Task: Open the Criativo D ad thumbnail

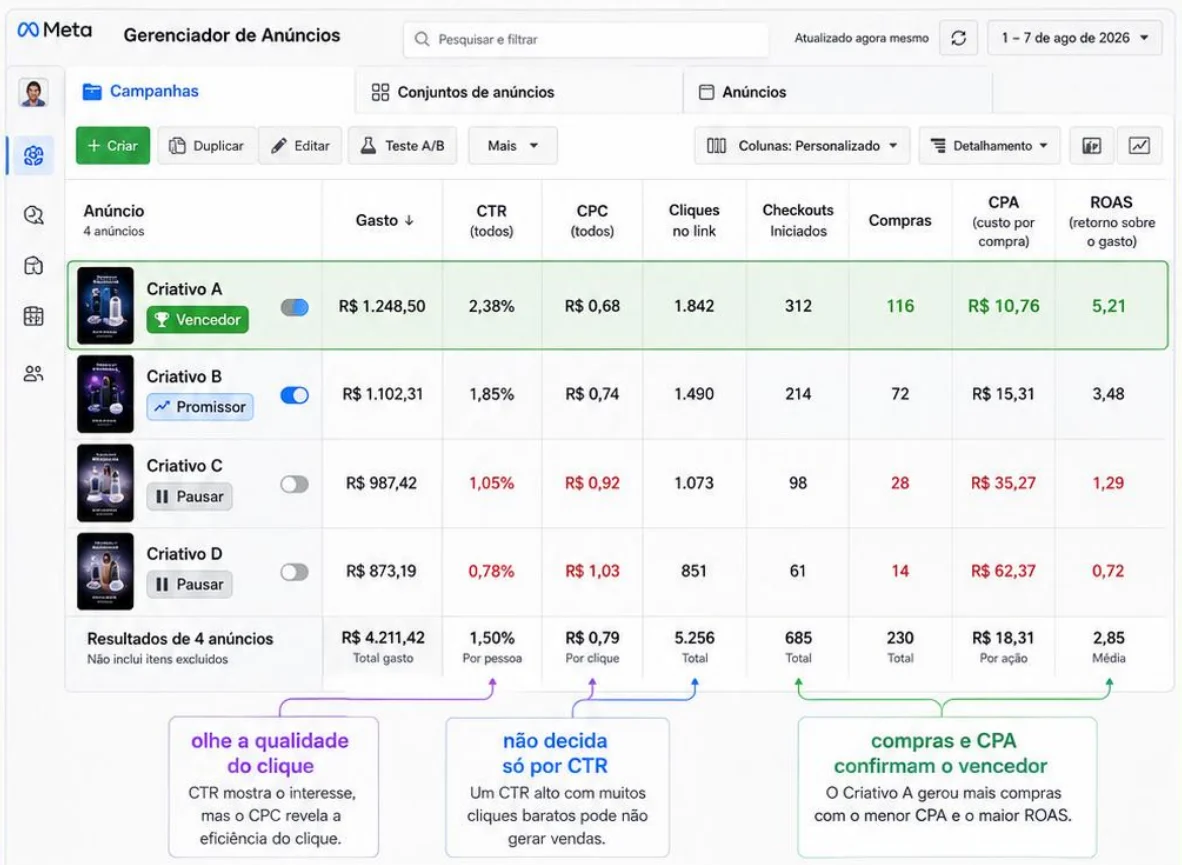Action: pos(106,571)
